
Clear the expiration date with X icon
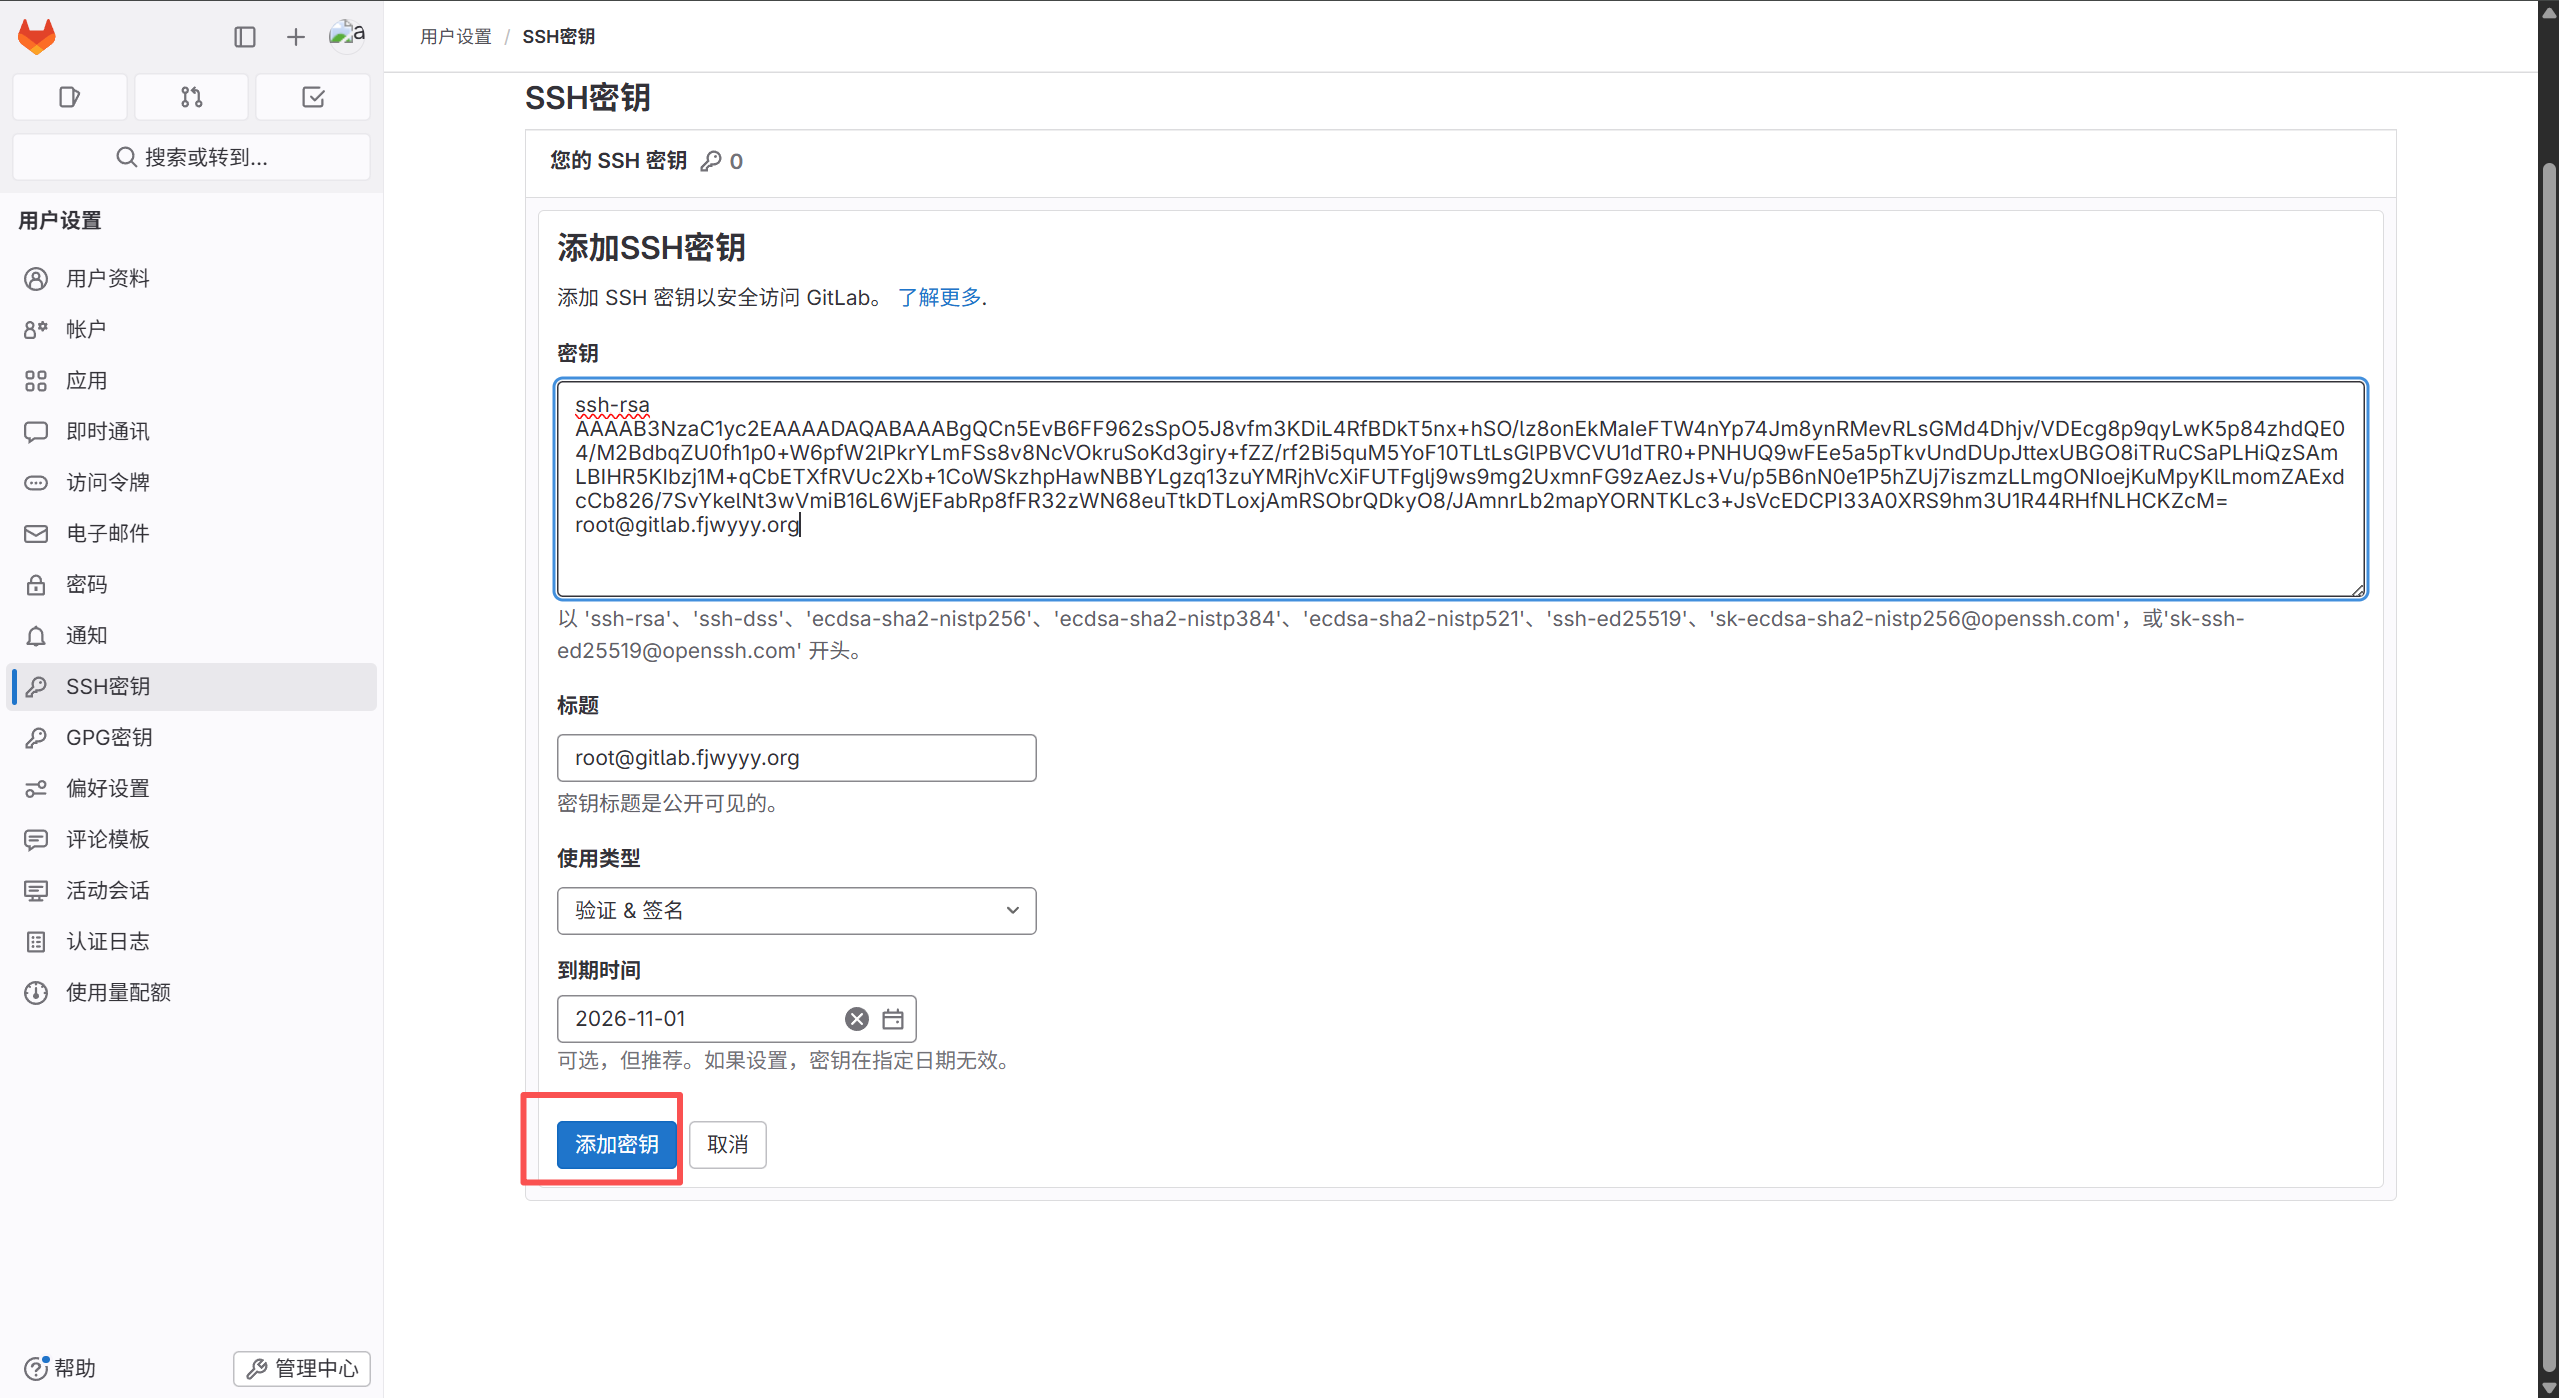click(x=856, y=1019)
